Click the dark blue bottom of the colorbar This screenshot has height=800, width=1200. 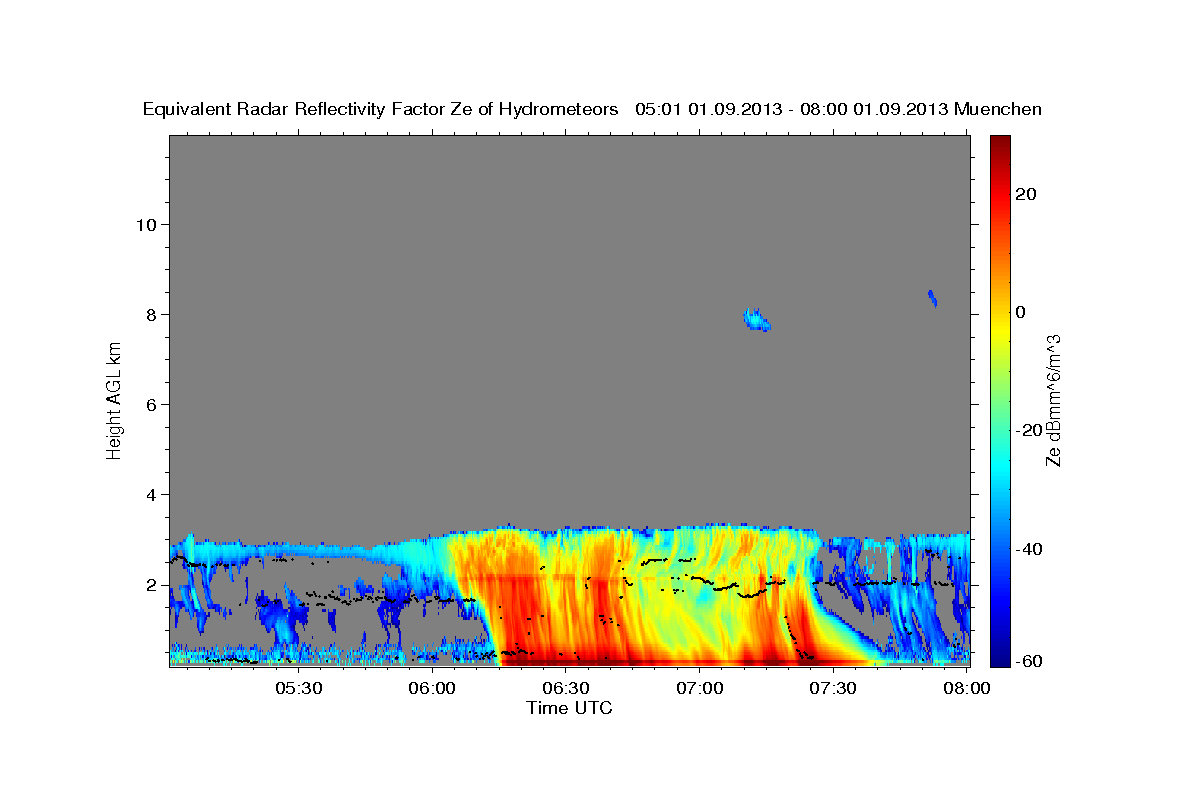pos(998,658)
